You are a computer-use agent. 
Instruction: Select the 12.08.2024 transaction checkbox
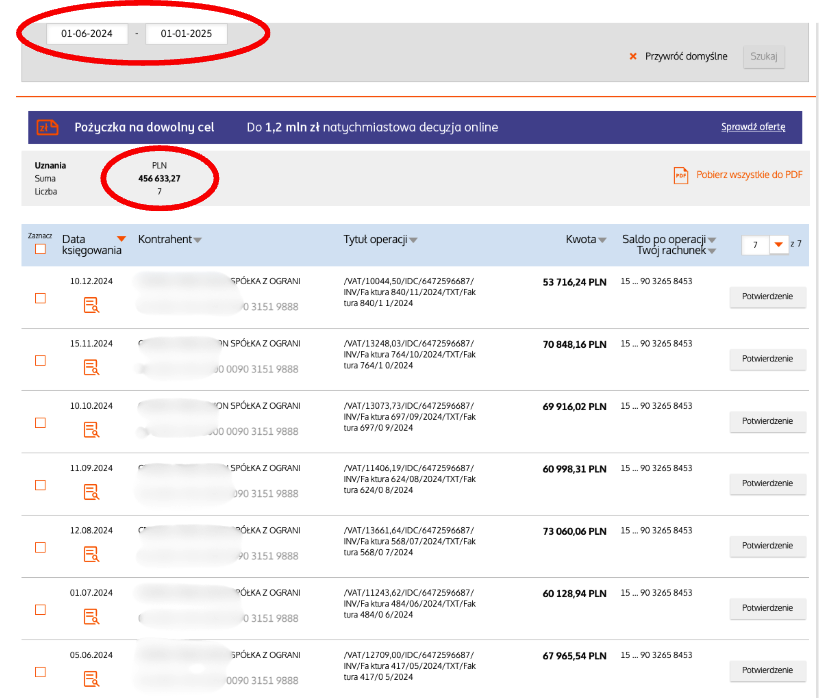coord(40,547)
